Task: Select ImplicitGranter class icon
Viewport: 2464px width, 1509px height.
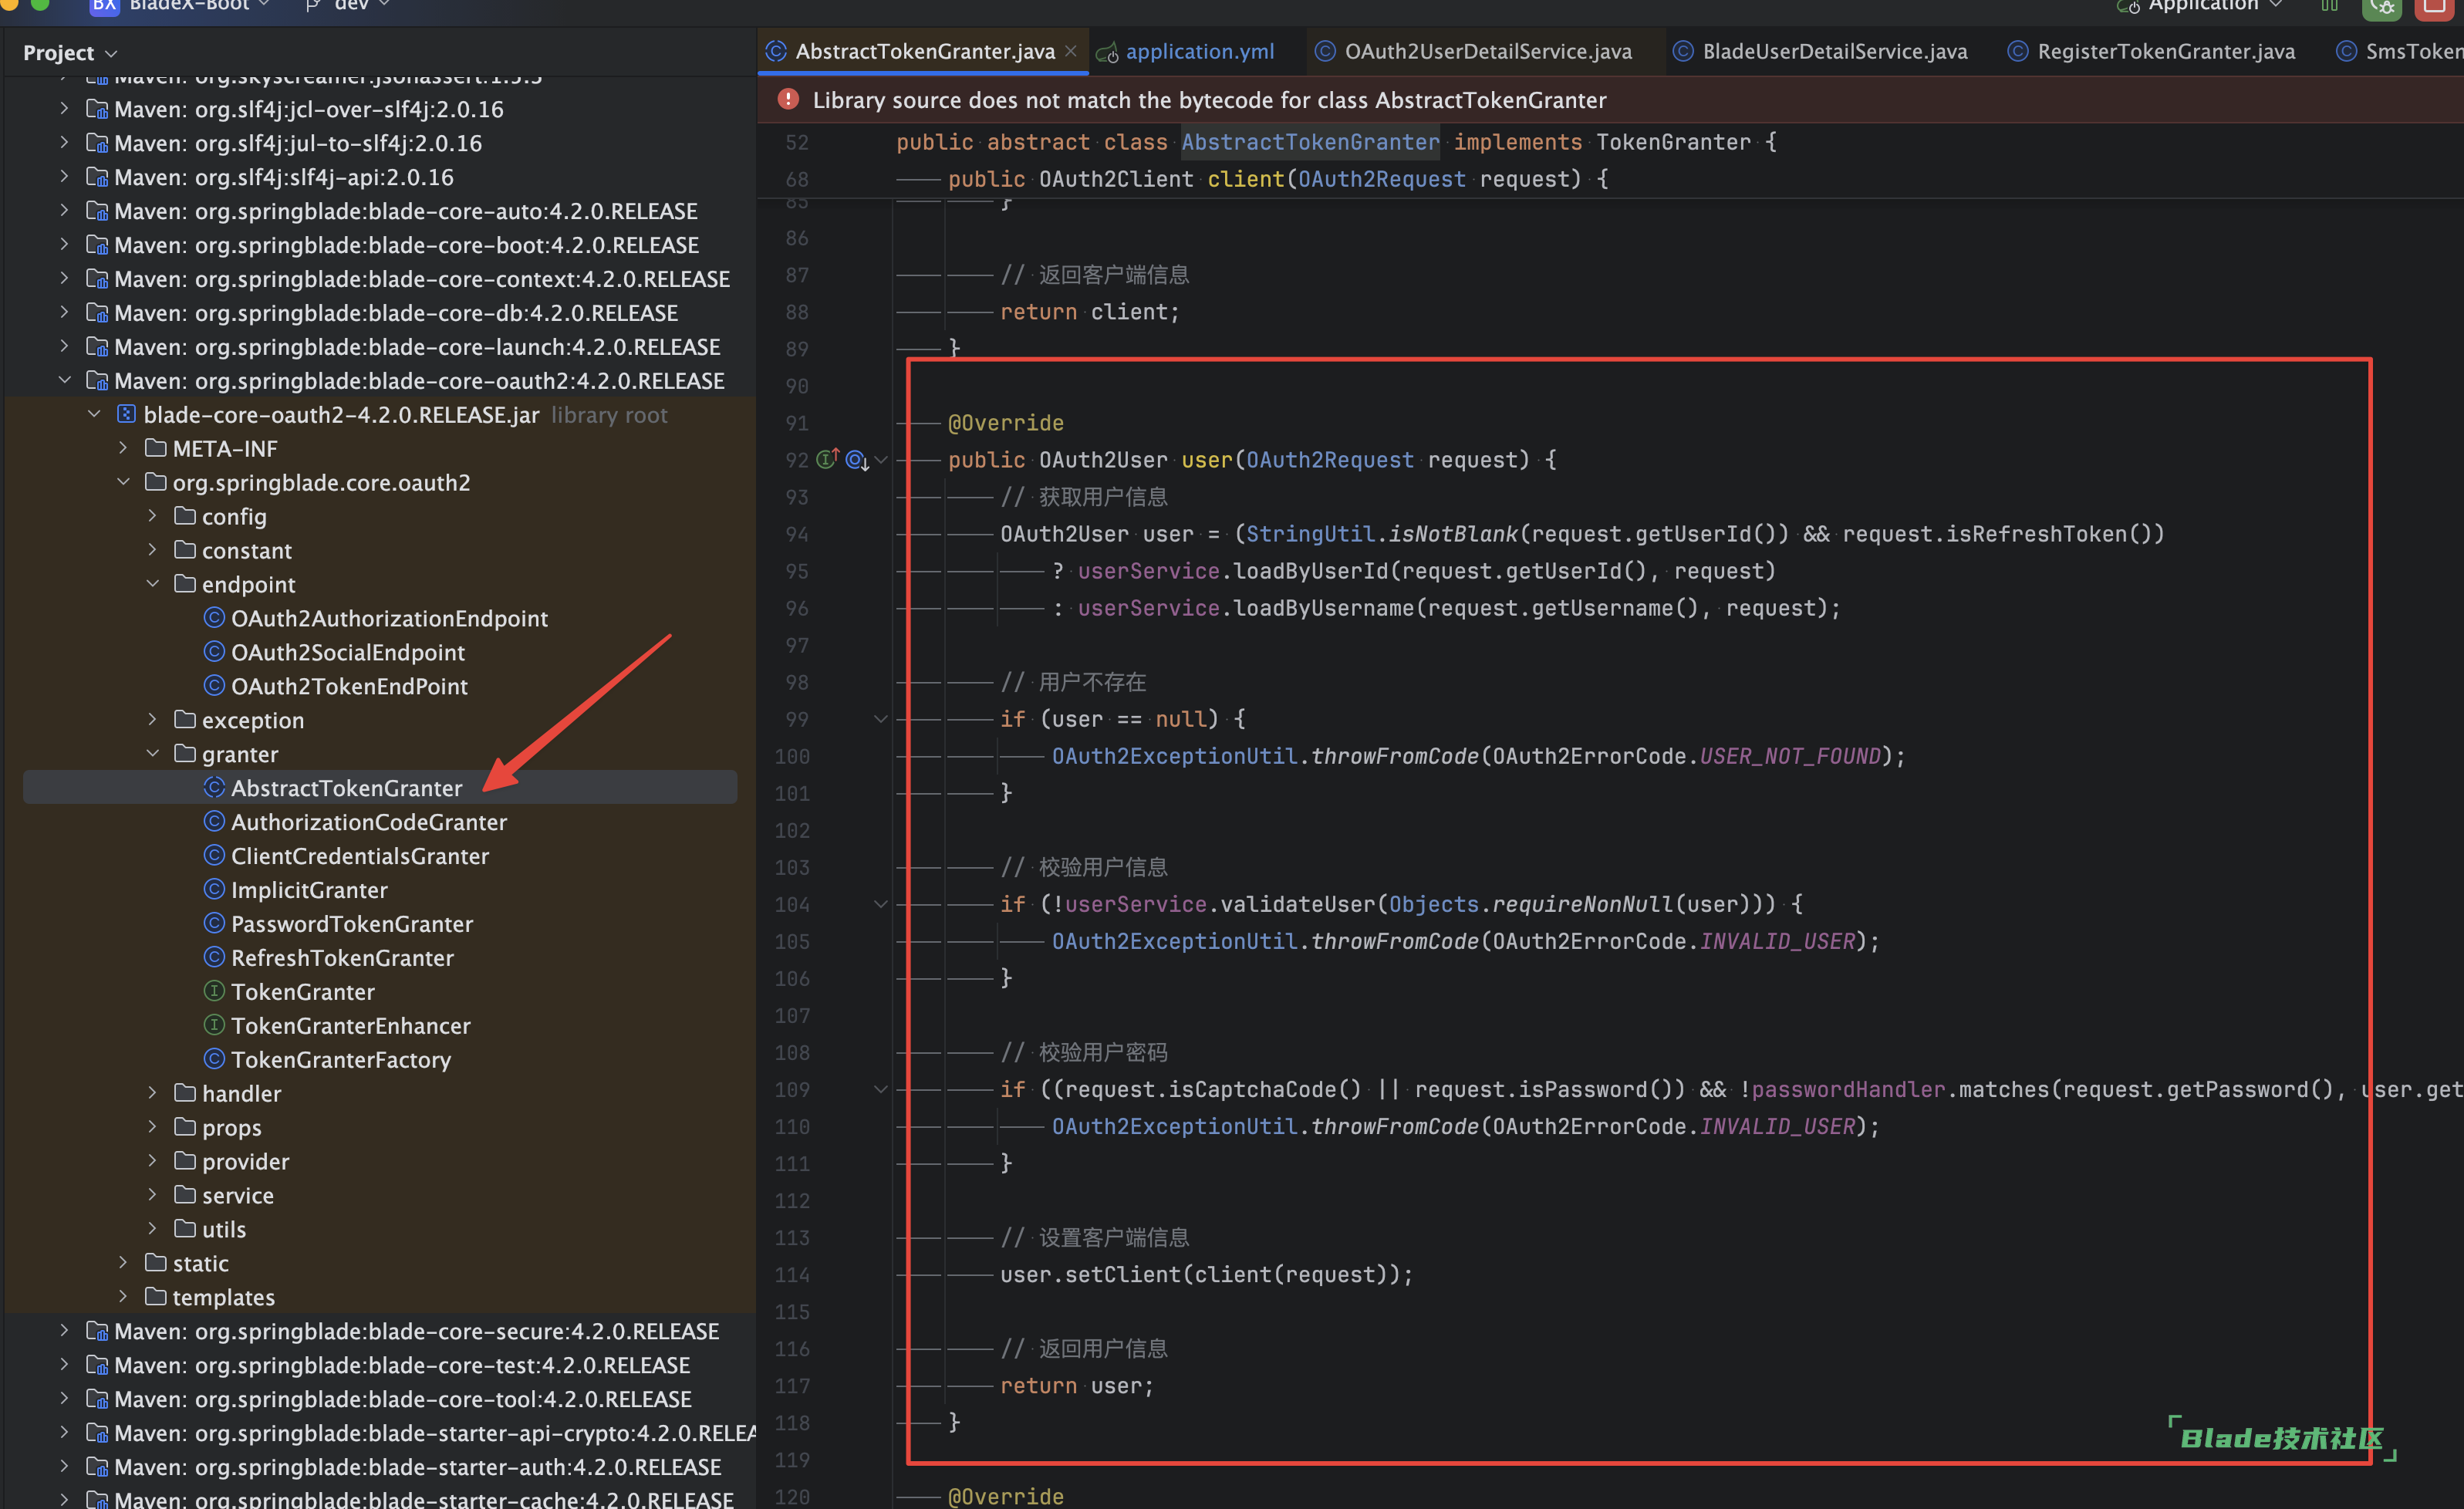Action: coord(214,889)
